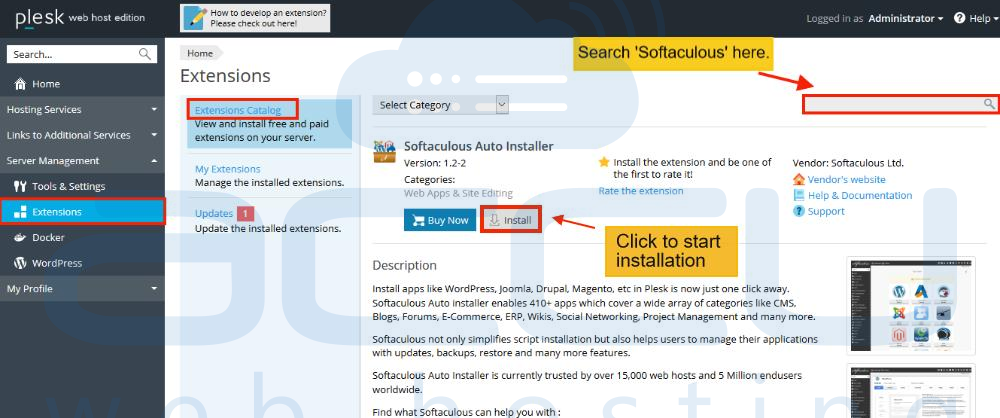Open the Updates link

(214, 214)
